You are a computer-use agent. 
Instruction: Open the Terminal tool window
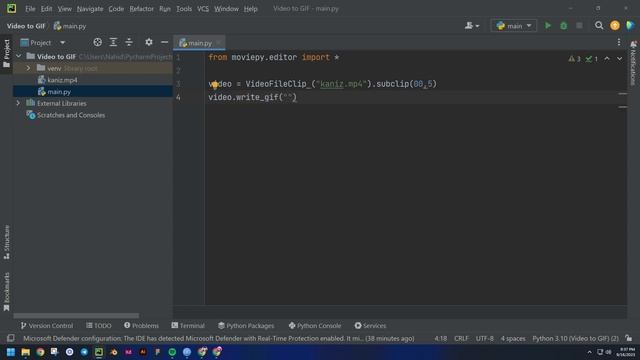188,326
